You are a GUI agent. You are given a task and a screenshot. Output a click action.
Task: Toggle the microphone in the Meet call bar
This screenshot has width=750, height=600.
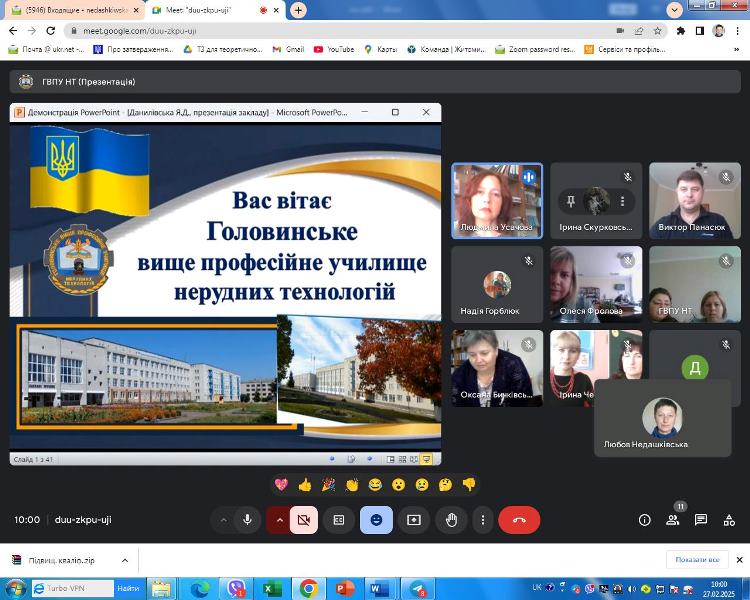(247, 520)
